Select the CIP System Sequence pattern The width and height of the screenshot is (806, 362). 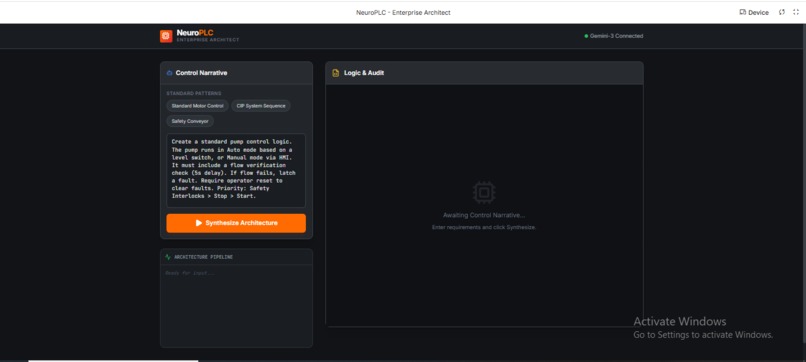(x=261, y=106)
